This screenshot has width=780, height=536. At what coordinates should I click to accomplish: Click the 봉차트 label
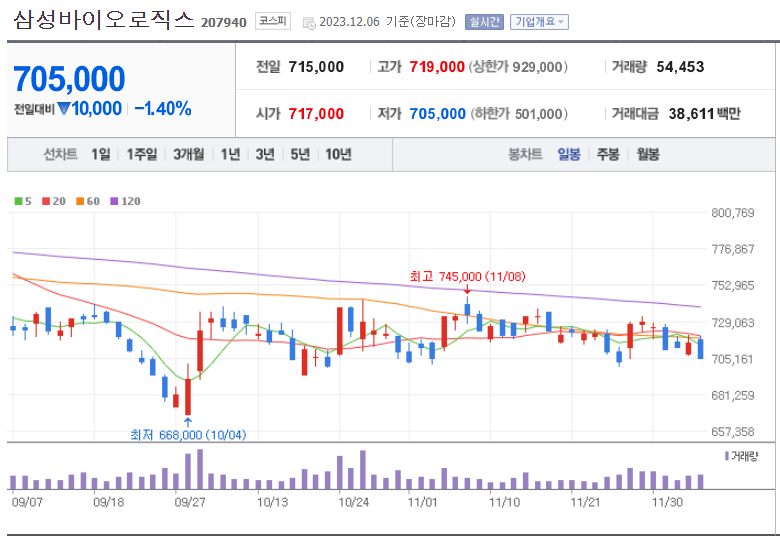[525, 154]
